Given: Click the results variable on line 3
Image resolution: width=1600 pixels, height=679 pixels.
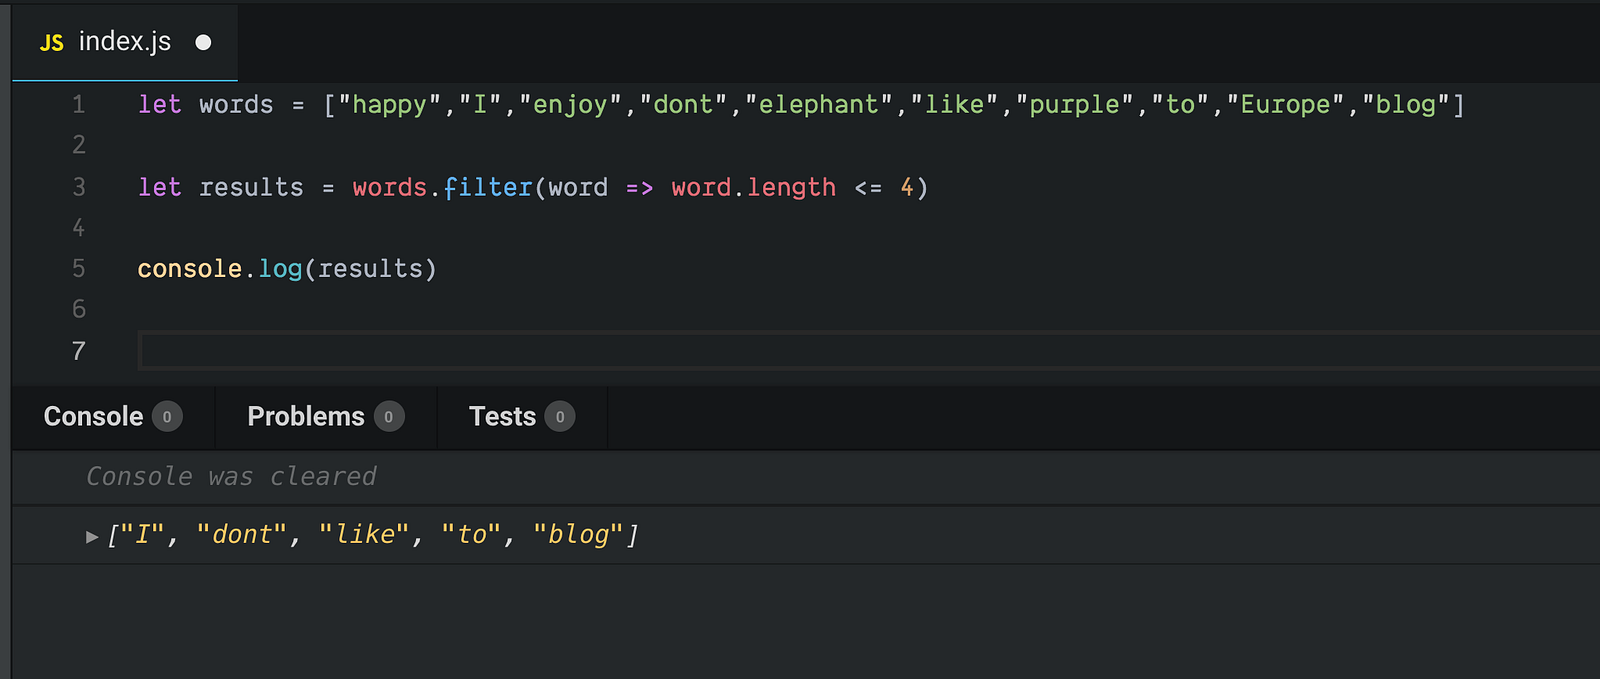Looking at the screenshot, I should (x=251, y=188).
